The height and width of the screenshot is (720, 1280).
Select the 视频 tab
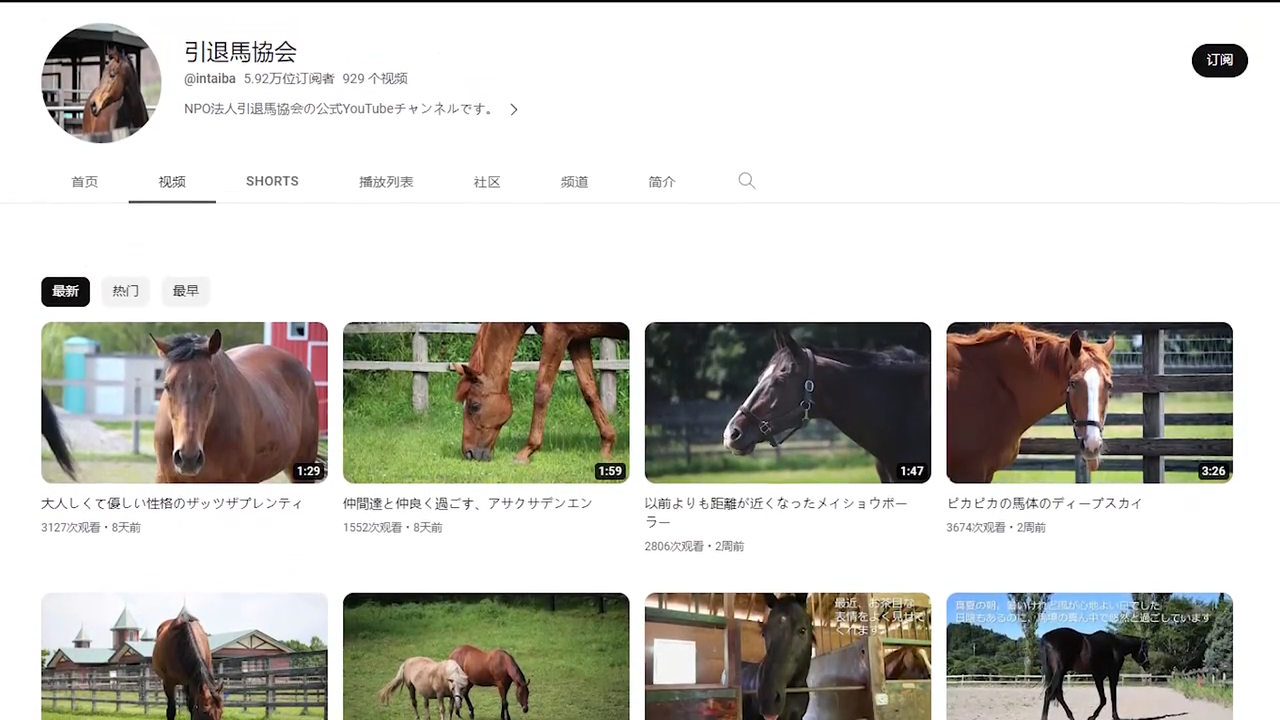[172, 182]
